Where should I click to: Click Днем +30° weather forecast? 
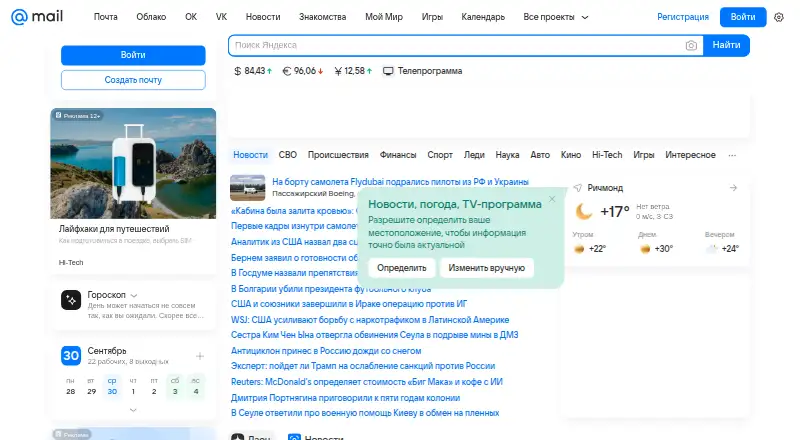point(656,243)
